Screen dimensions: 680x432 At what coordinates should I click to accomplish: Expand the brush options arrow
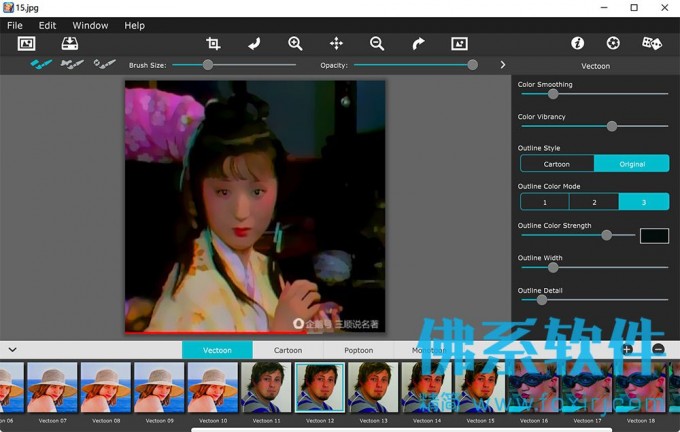click(x=503, y=65)
